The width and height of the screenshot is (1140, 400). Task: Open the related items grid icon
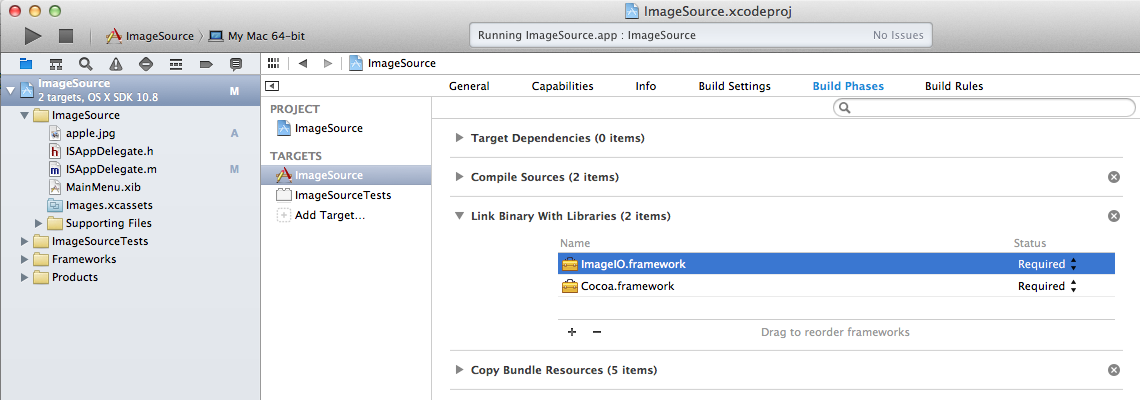coord(273,63)
